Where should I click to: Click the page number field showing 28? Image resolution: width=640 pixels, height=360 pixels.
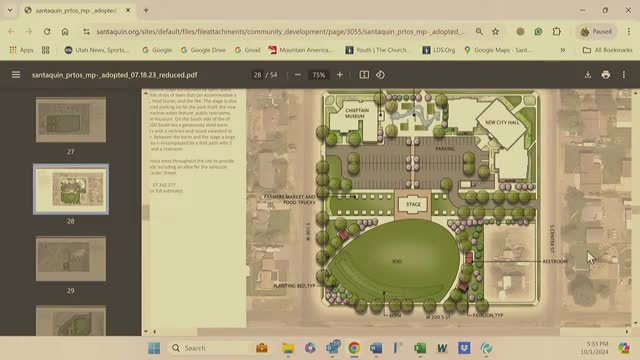(x=257, y=75)
